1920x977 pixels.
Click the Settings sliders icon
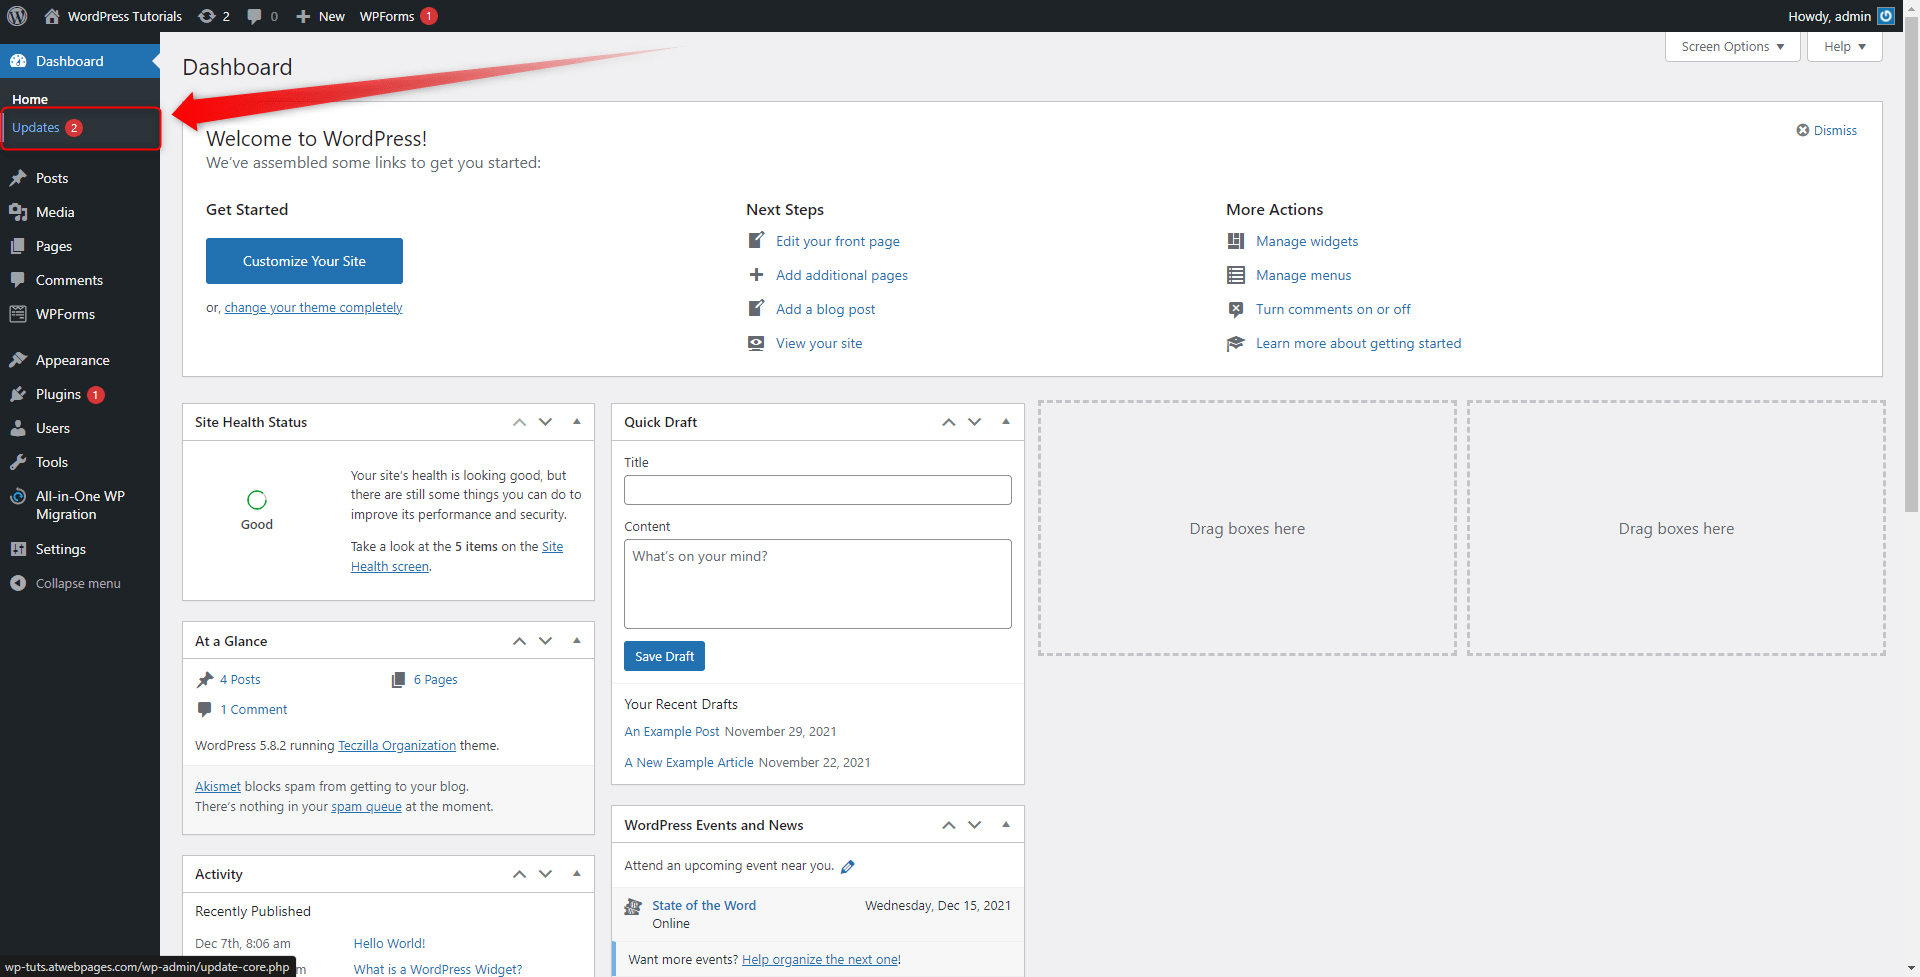tap(18, 549)
